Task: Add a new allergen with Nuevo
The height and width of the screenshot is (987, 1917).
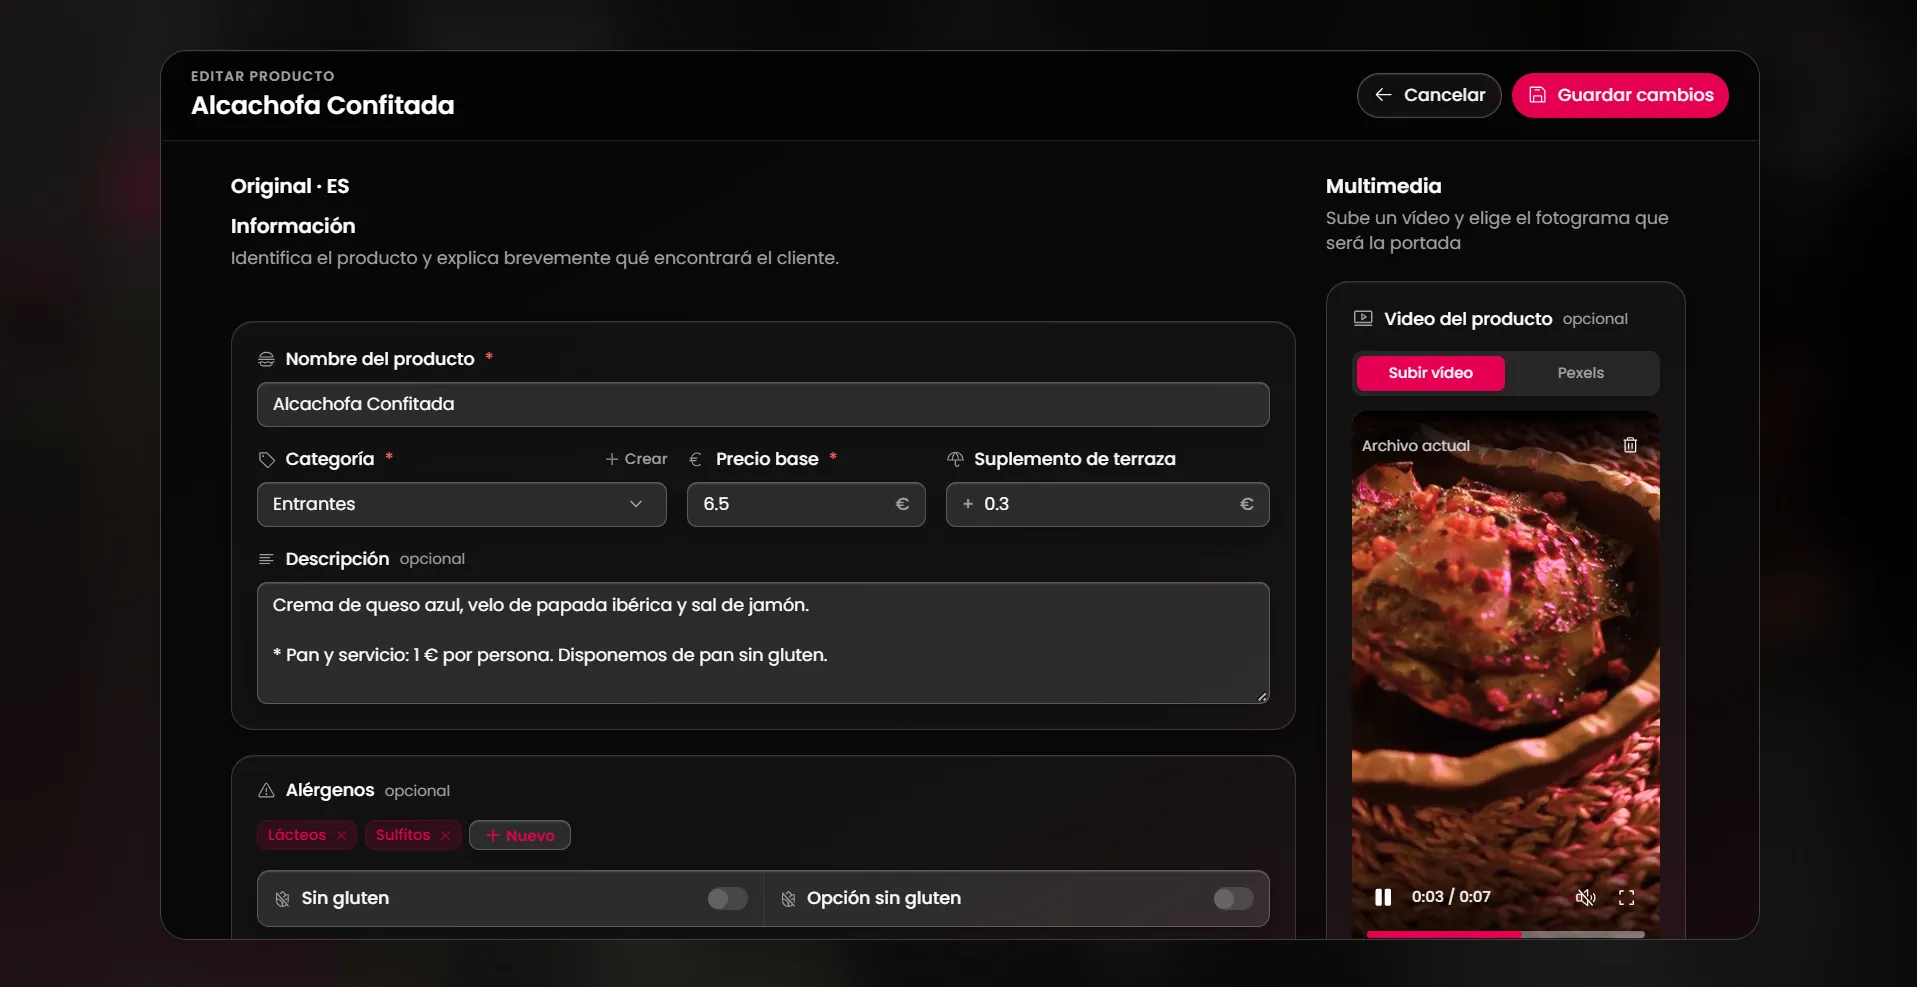Action: point(520,835)
